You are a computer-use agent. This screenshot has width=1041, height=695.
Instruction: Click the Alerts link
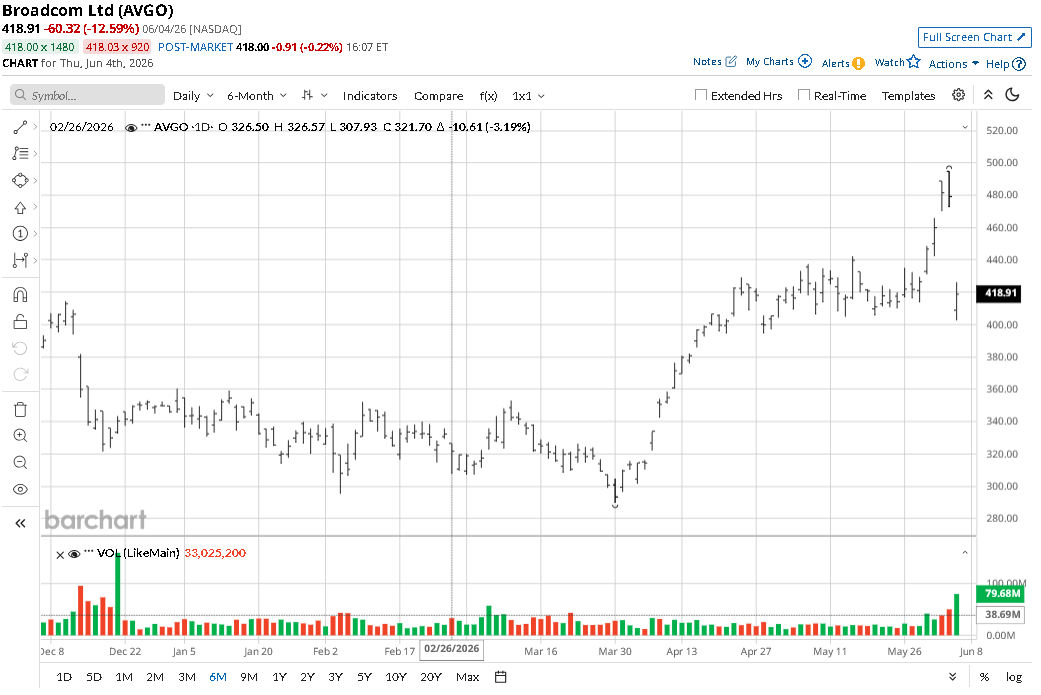(x=835, y=64)
